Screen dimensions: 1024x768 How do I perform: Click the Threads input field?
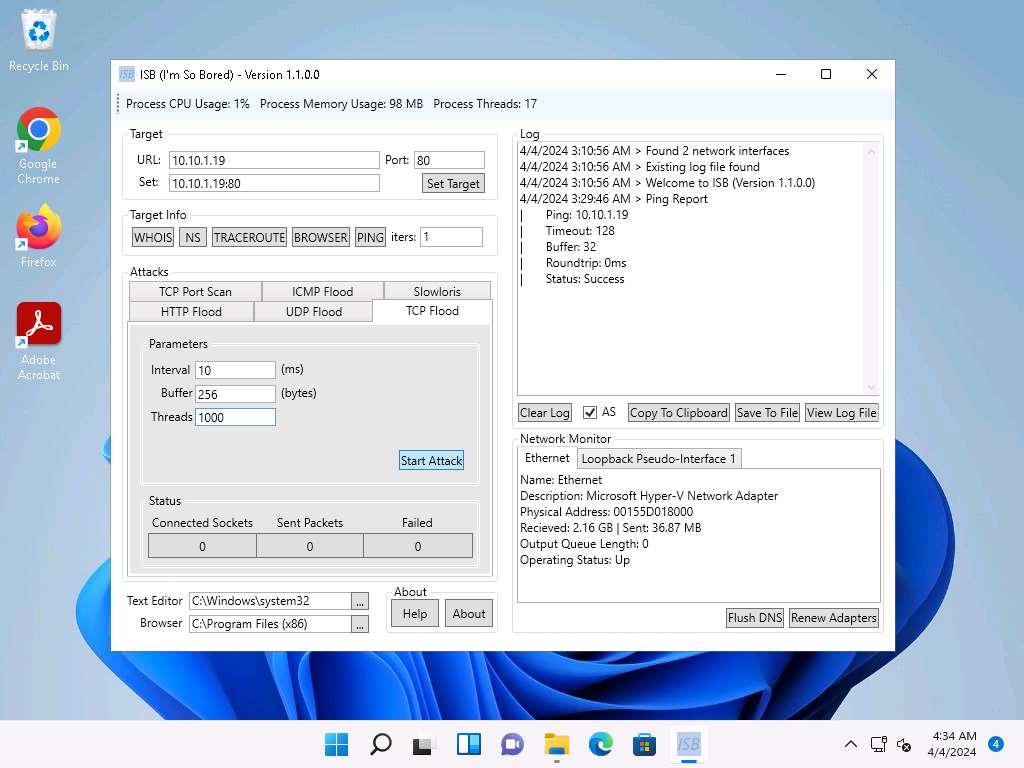click(235, 417)
